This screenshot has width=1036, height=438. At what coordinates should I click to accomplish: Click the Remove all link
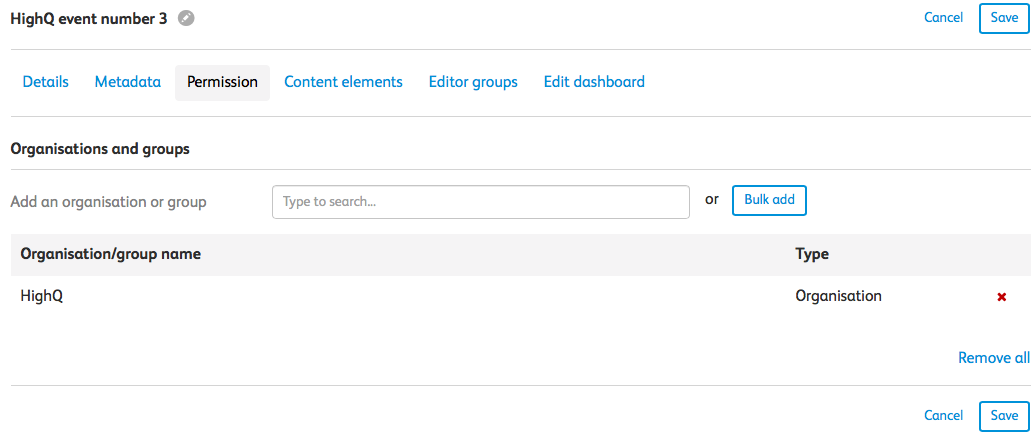[x=993, y=358]
